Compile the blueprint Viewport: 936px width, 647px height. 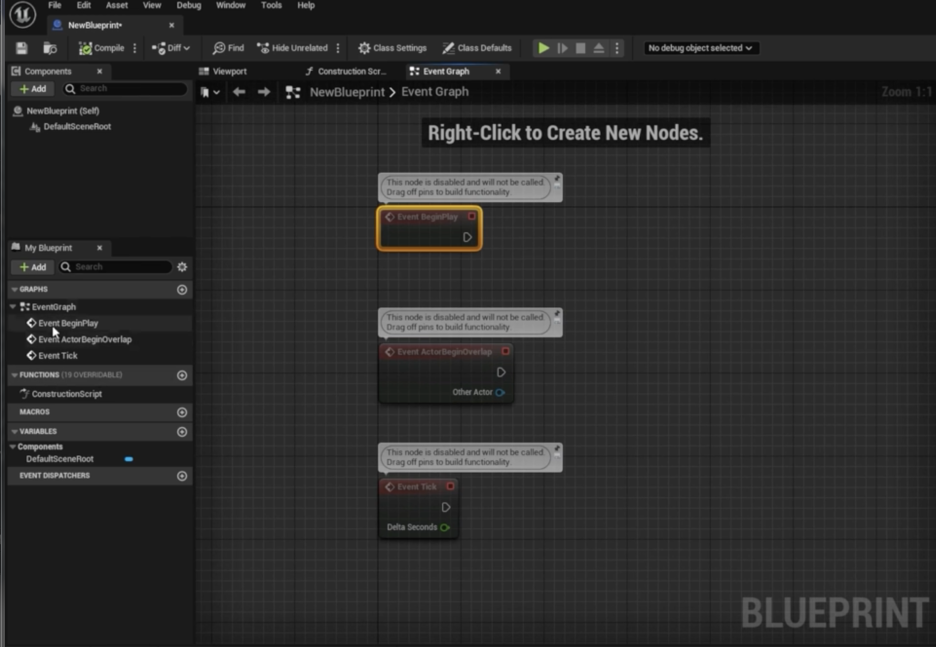[x=101, y=48]
